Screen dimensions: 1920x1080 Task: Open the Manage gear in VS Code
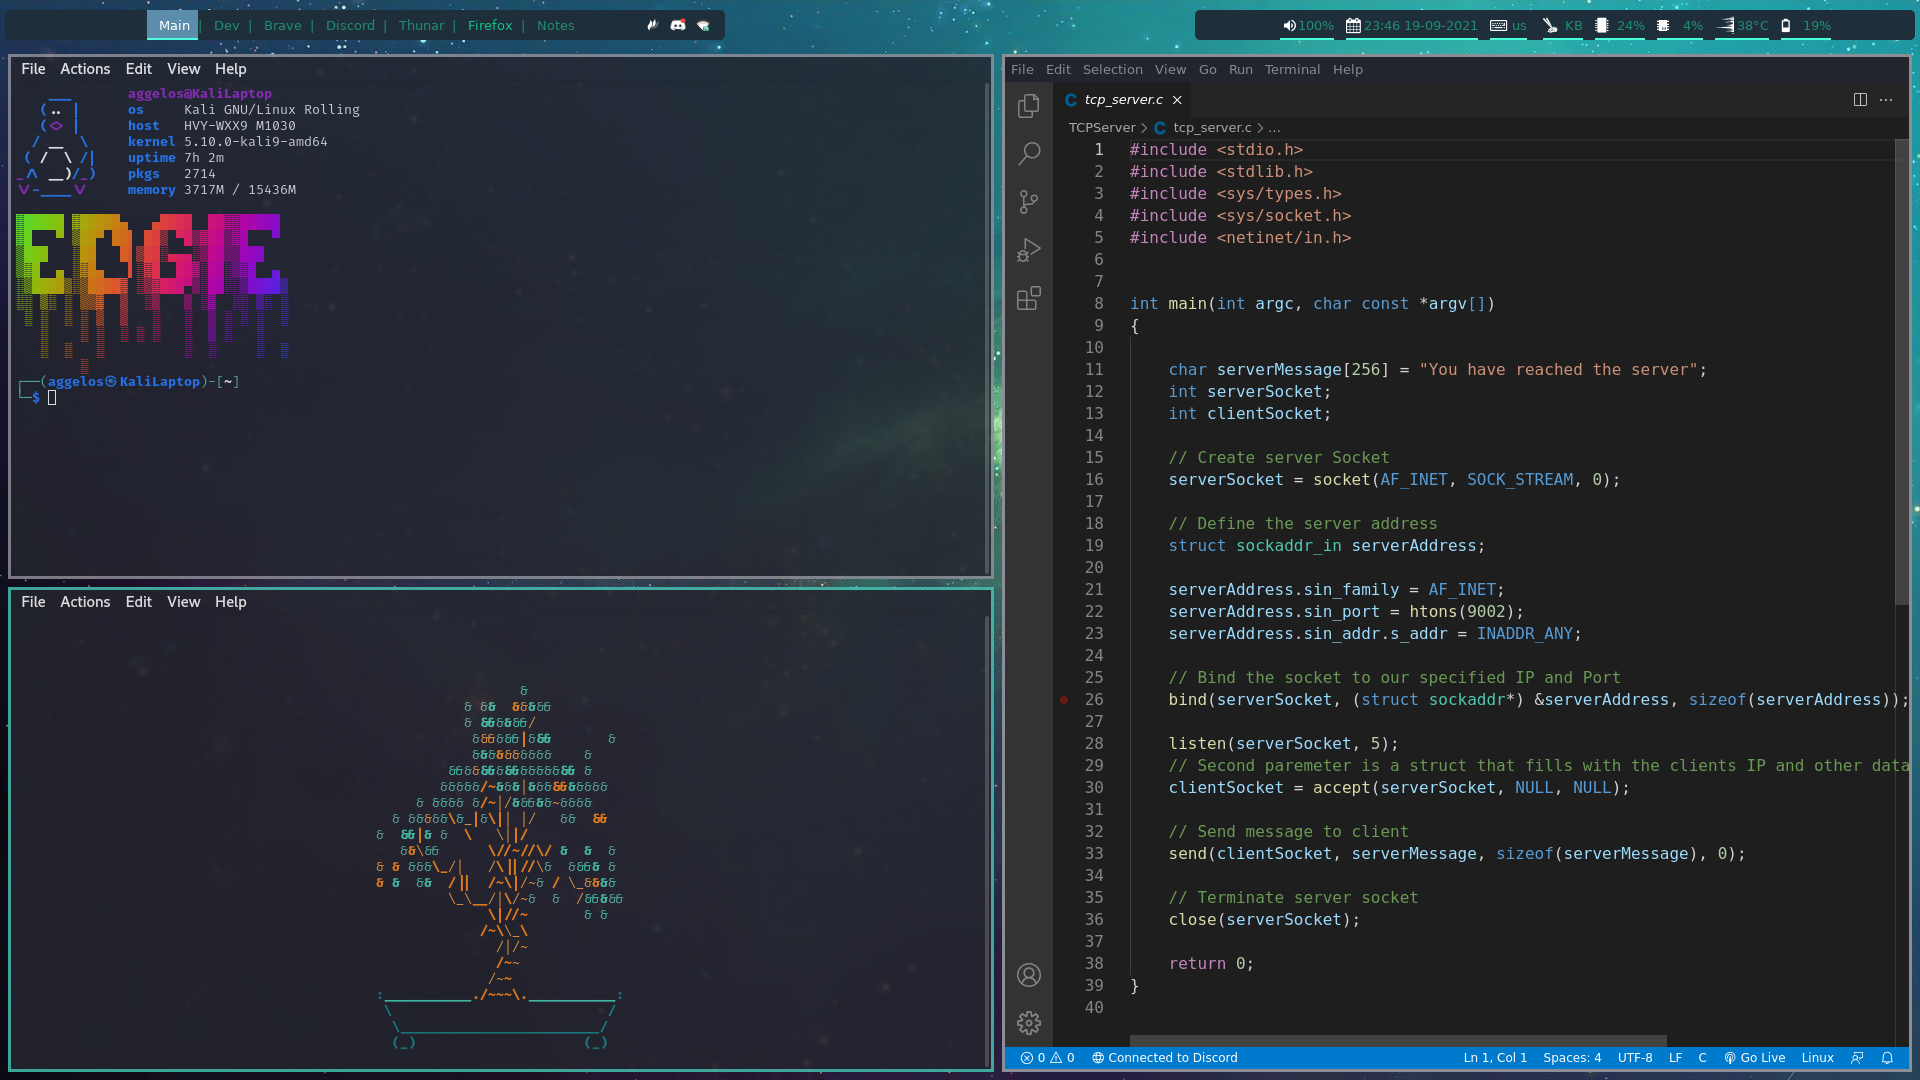tap(1029, 1022)
